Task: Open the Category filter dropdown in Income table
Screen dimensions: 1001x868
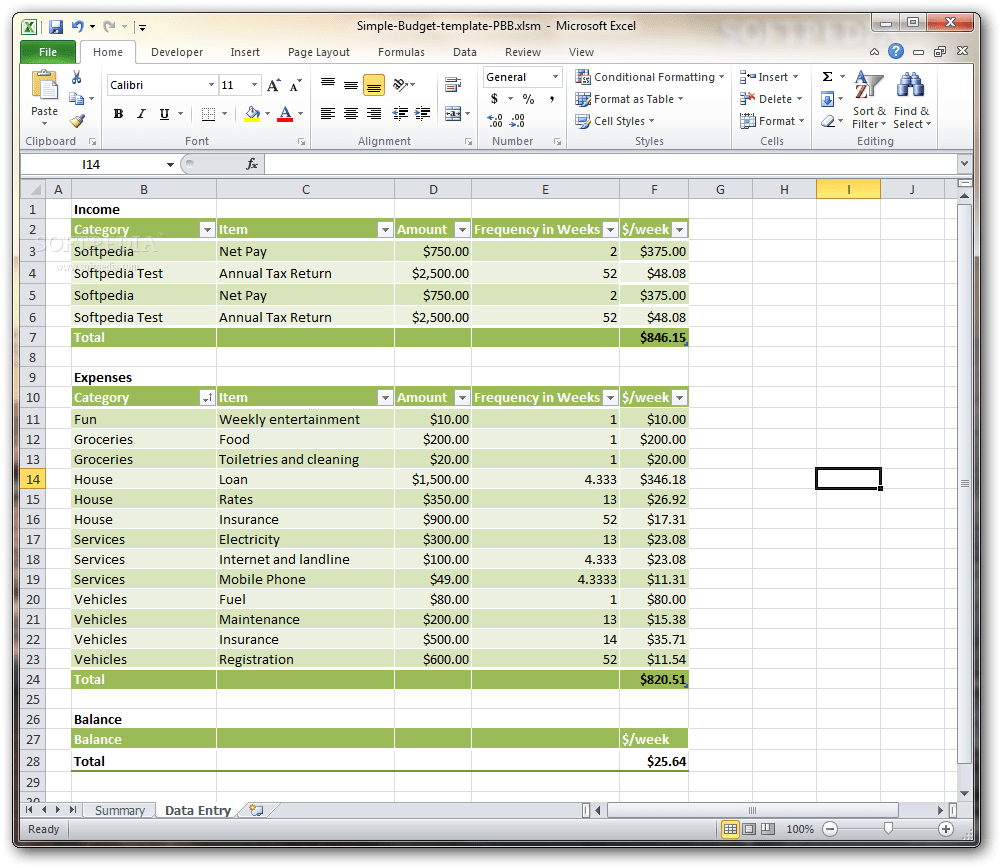Action: [x=206, y=229]
